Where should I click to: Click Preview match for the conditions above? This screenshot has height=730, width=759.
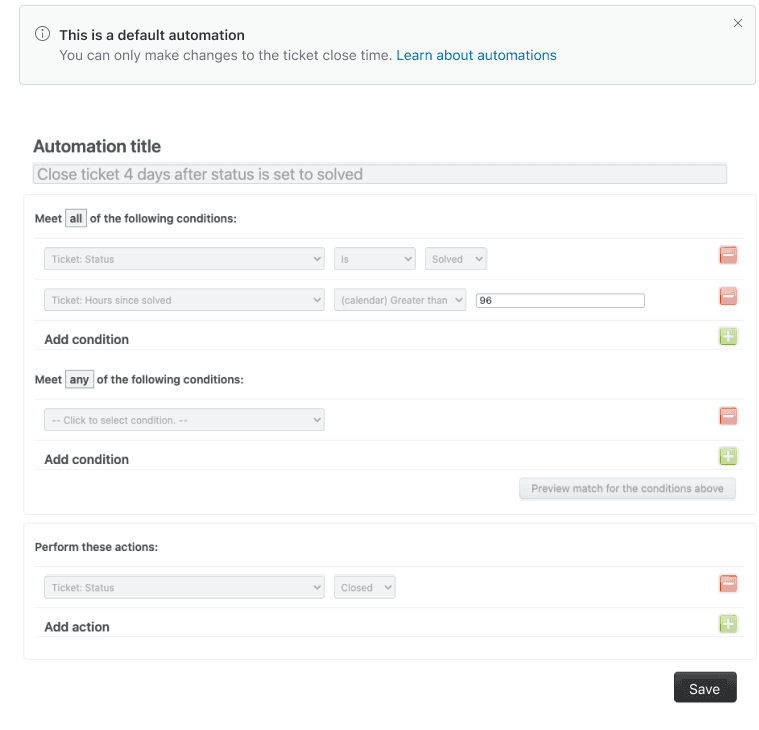(627, 488)
